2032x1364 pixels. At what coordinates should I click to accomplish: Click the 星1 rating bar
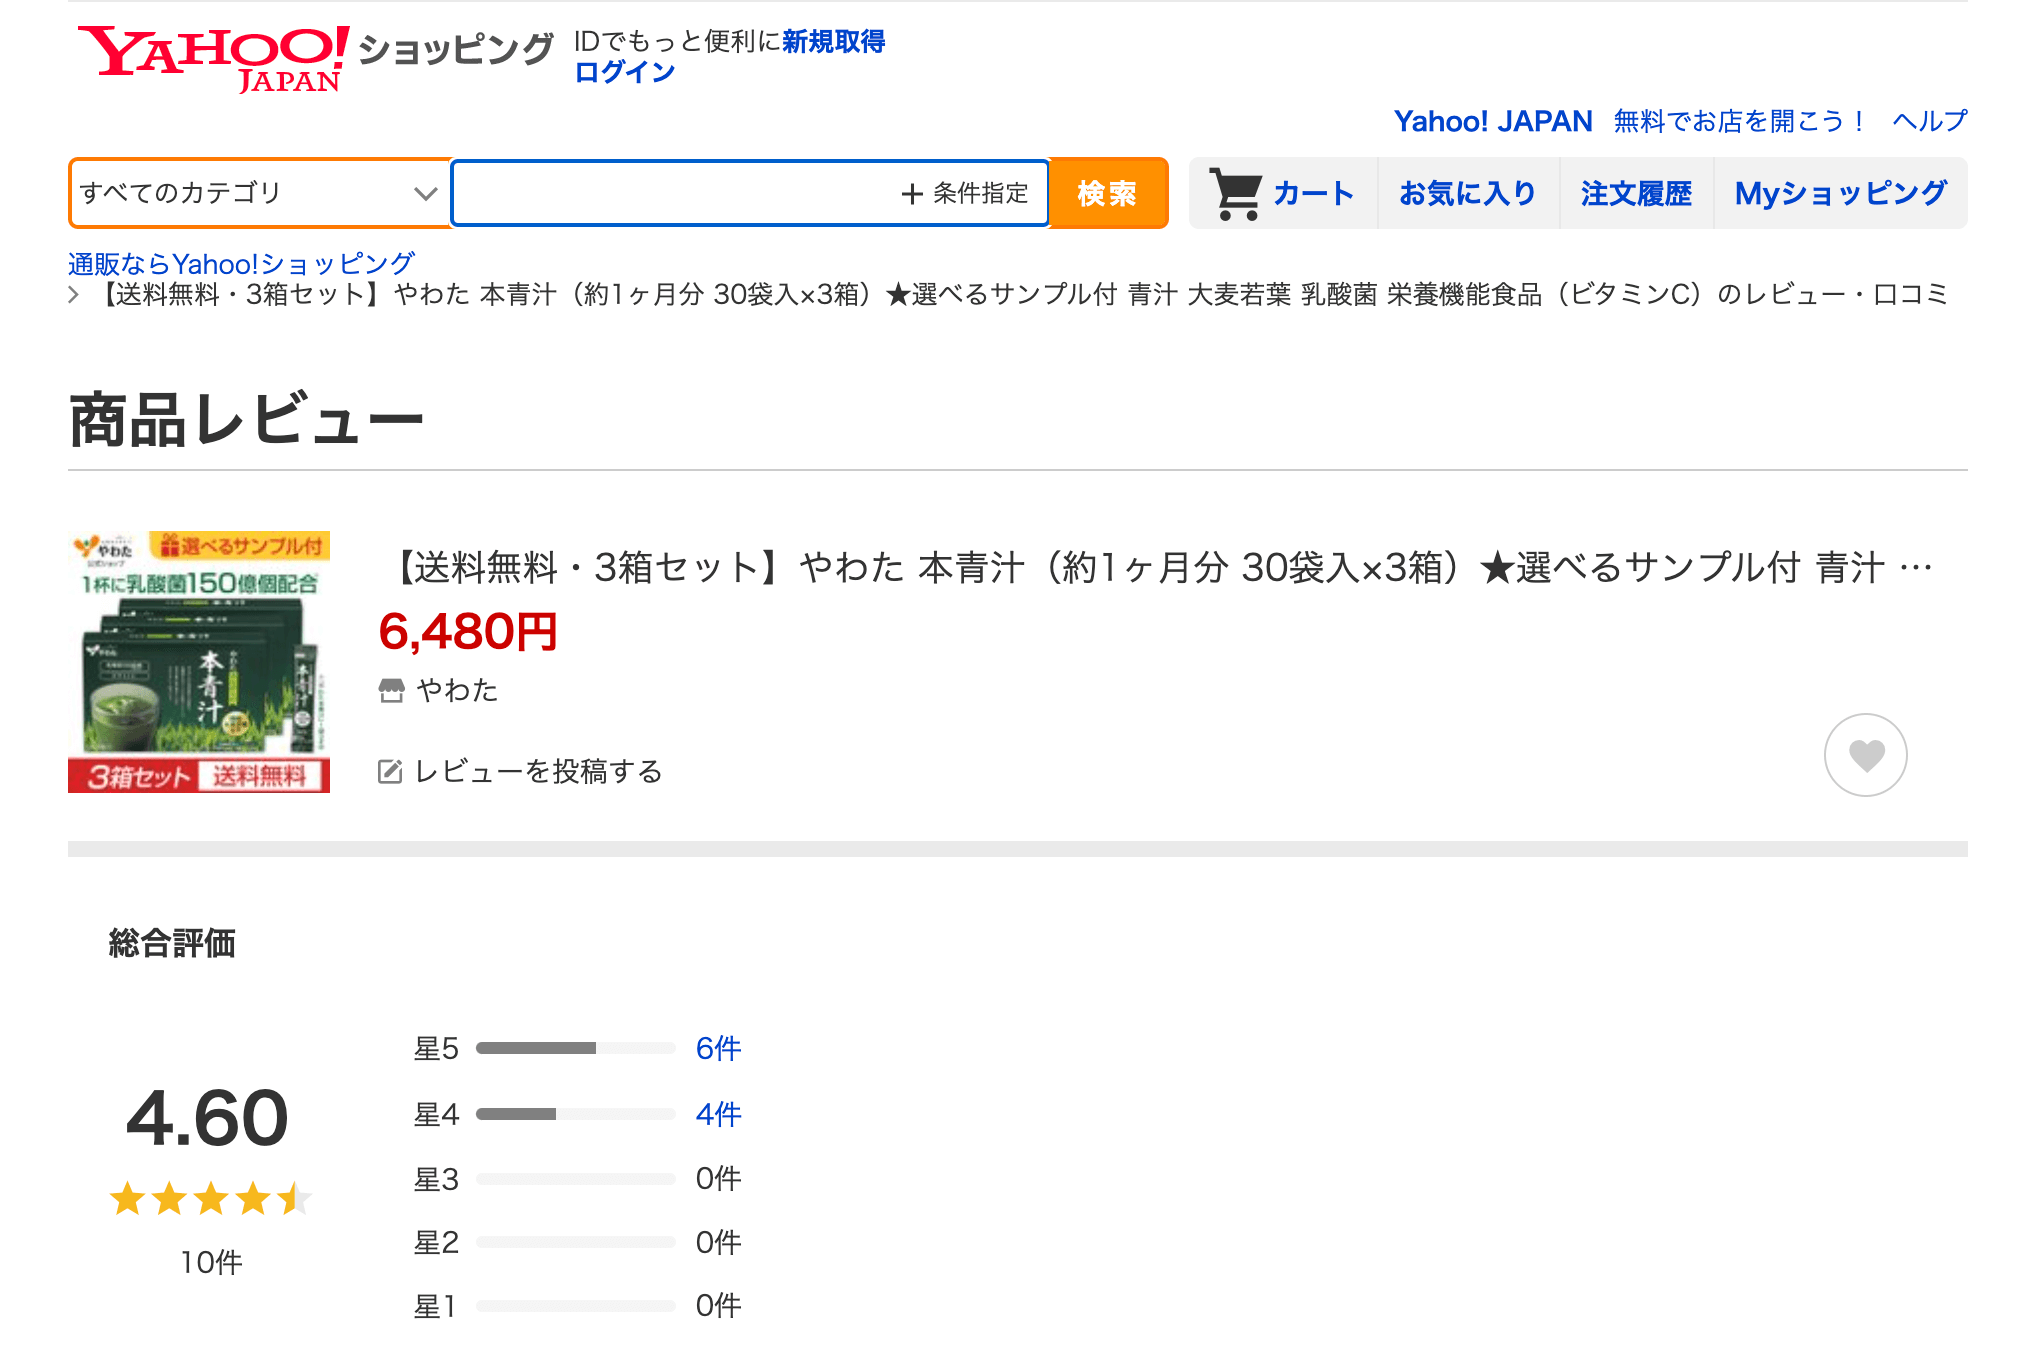(576, 1306)
